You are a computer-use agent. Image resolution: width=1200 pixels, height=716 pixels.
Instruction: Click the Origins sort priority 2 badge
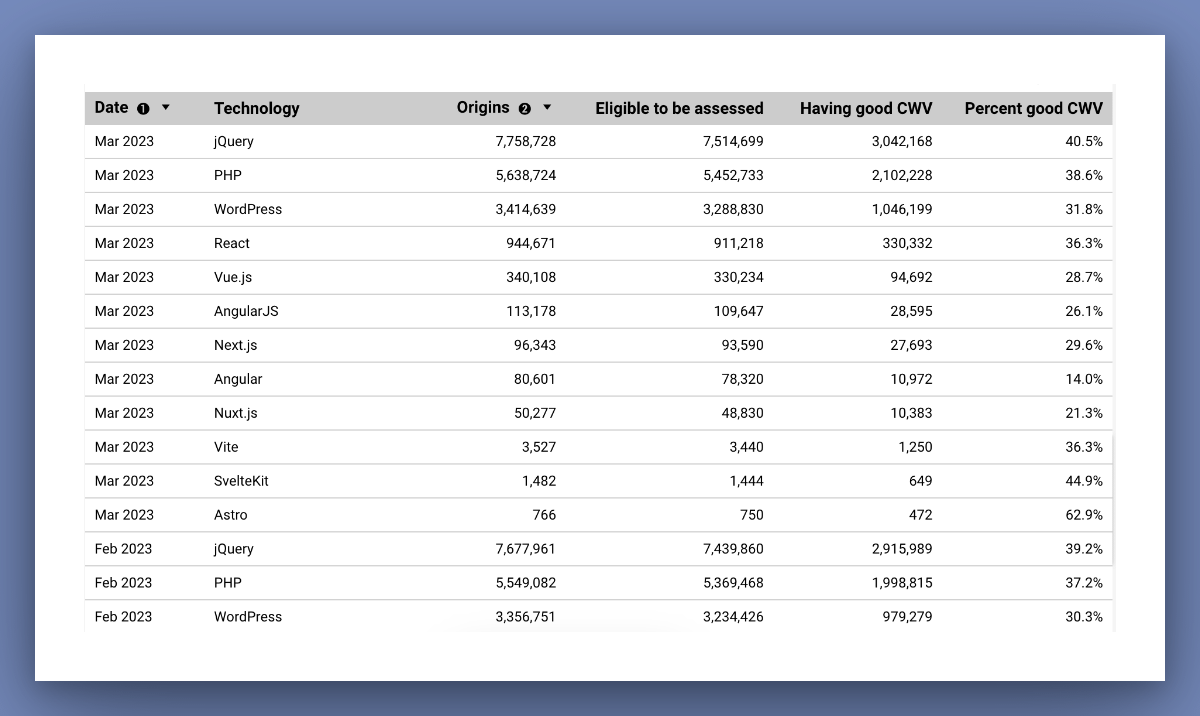pyautogui.click(x=525, y=108)
